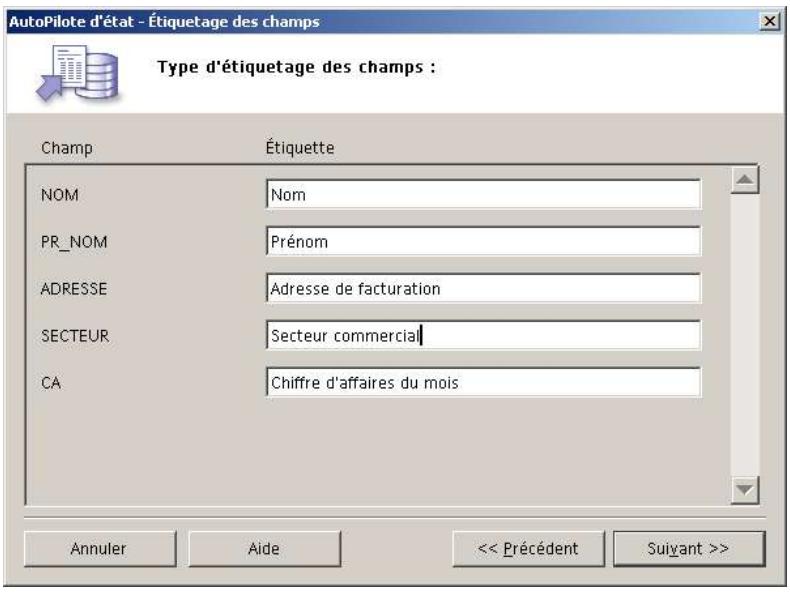The height and width of the screenshot is (593, 790).
Task: Close the AutoPilote d'état dialog
Action: coord(769,21)
